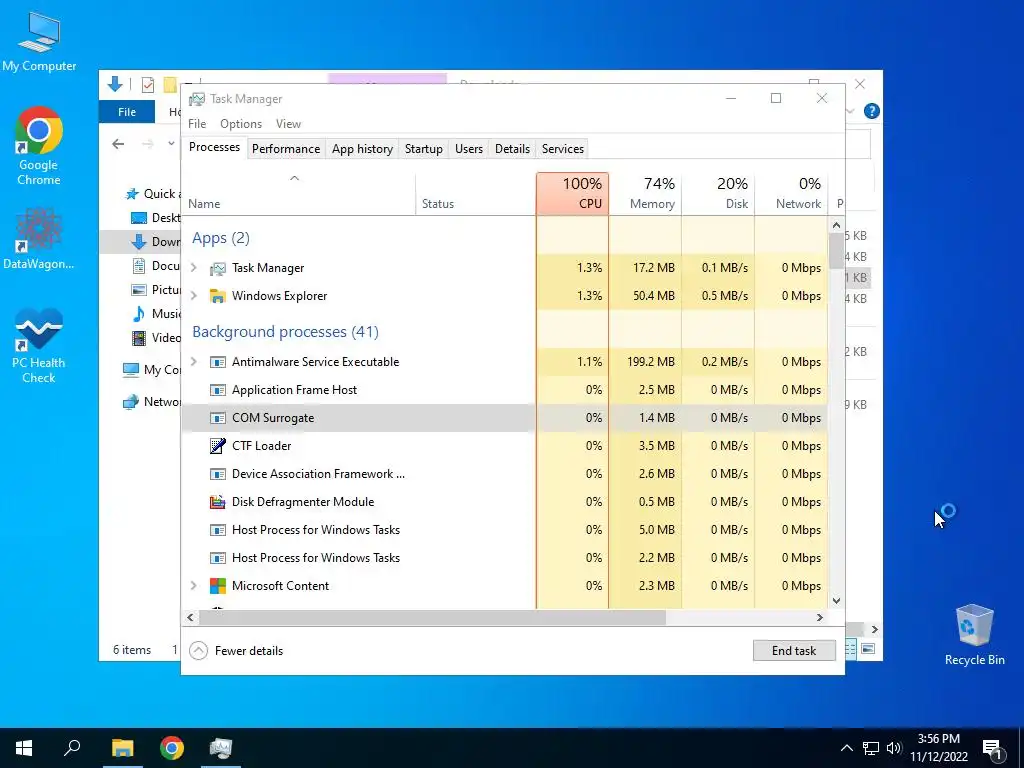The height and width of the screenshot is (768, 1024).
Task: Click Explorer Help question mark icon
Action: [x=871, y=111]
